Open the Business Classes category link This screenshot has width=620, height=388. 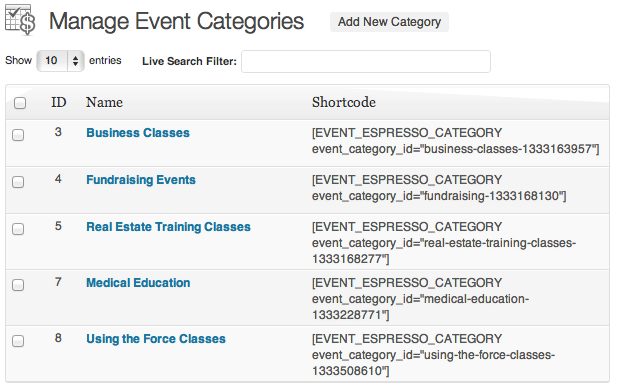click(x=138, y=133)
